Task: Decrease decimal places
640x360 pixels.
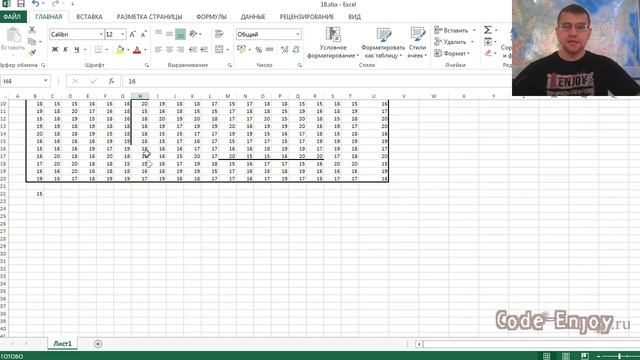Action: click(296, 49)
